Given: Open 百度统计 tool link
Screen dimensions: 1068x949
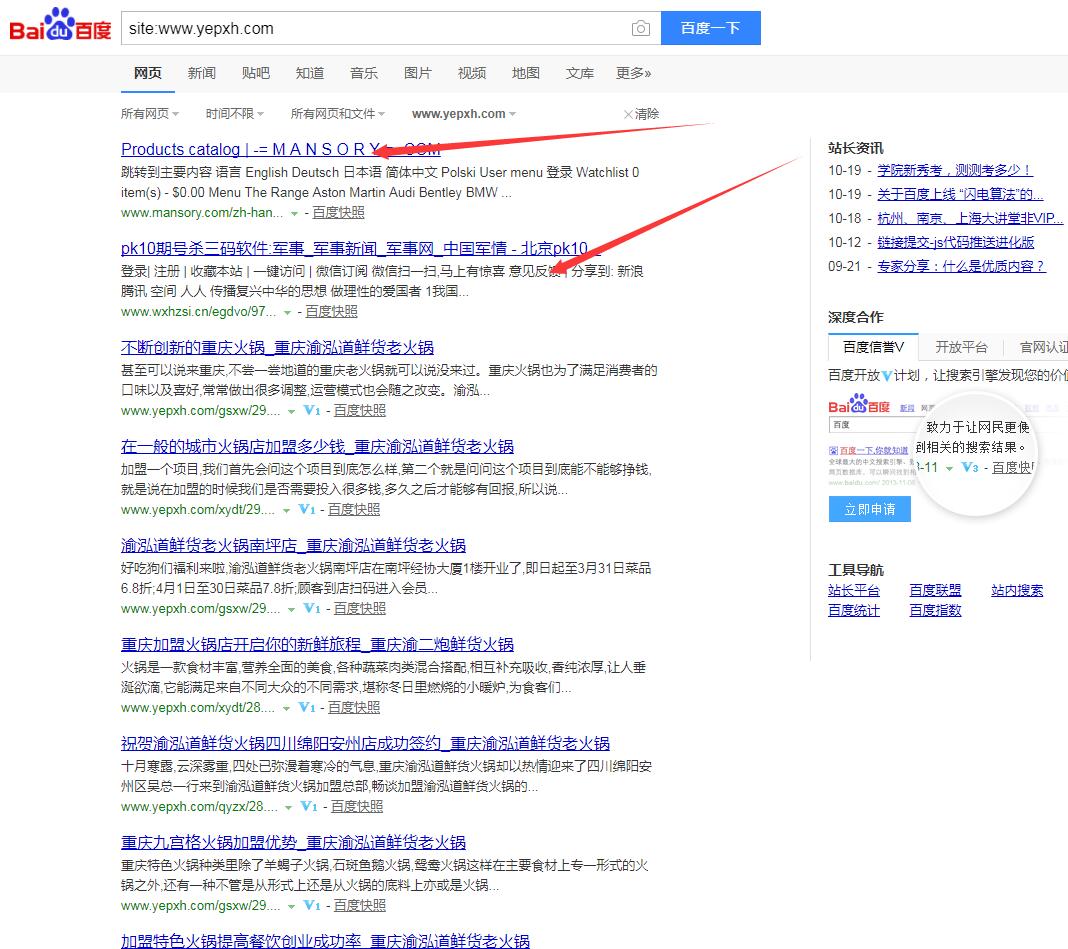Looking at the screenshot, I should [x=853, y=610].
